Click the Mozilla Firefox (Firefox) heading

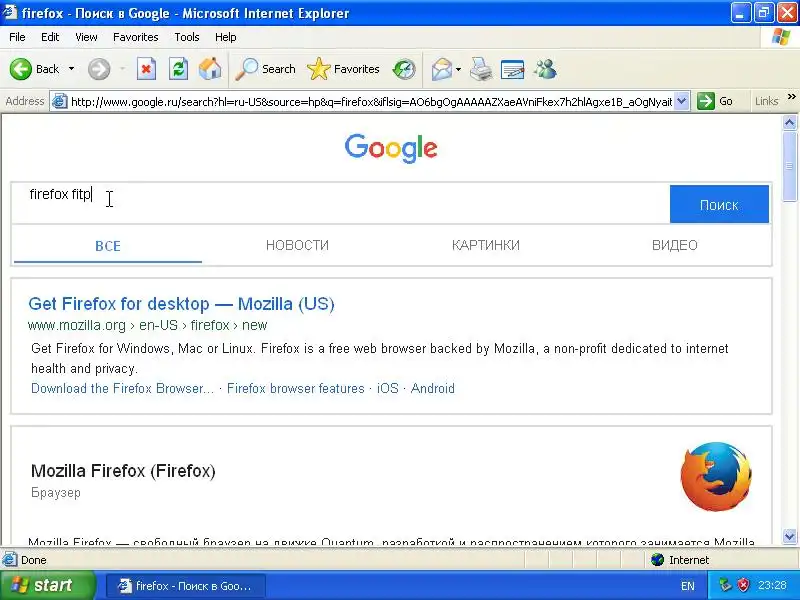coord(123,470)
